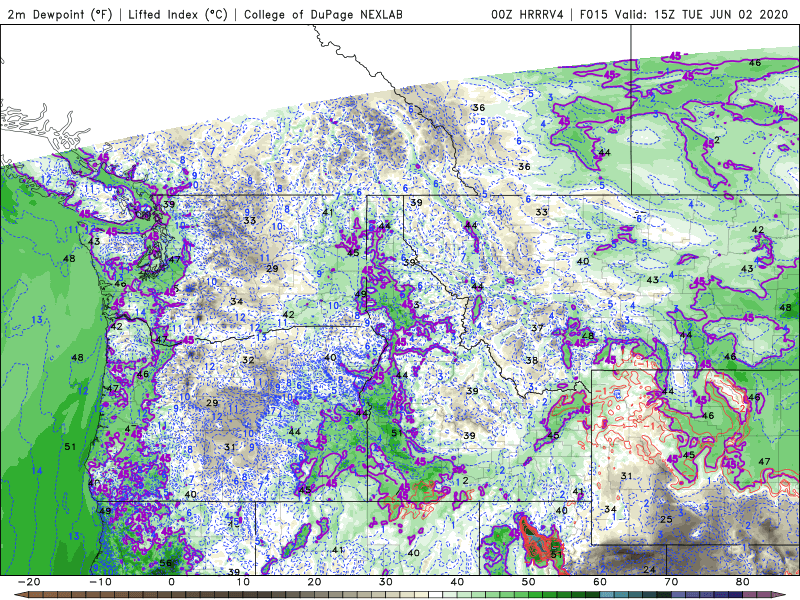Screen dimensions: 800x600
Task: Click the '70' color scale label
Action: point(671,582)
